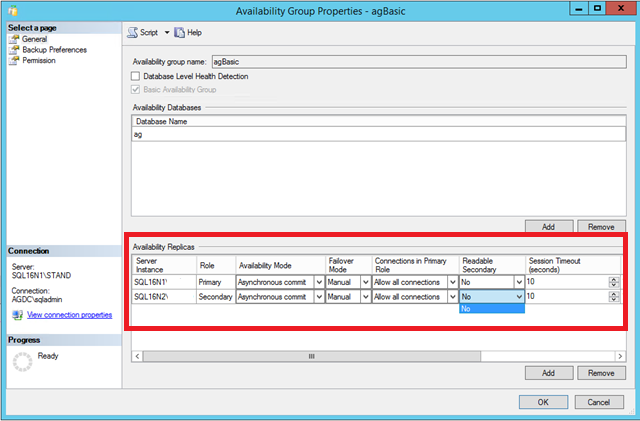The image size is (640, 421).
Task: Click the Script toolbar icon
Action: tap(133, 32)
